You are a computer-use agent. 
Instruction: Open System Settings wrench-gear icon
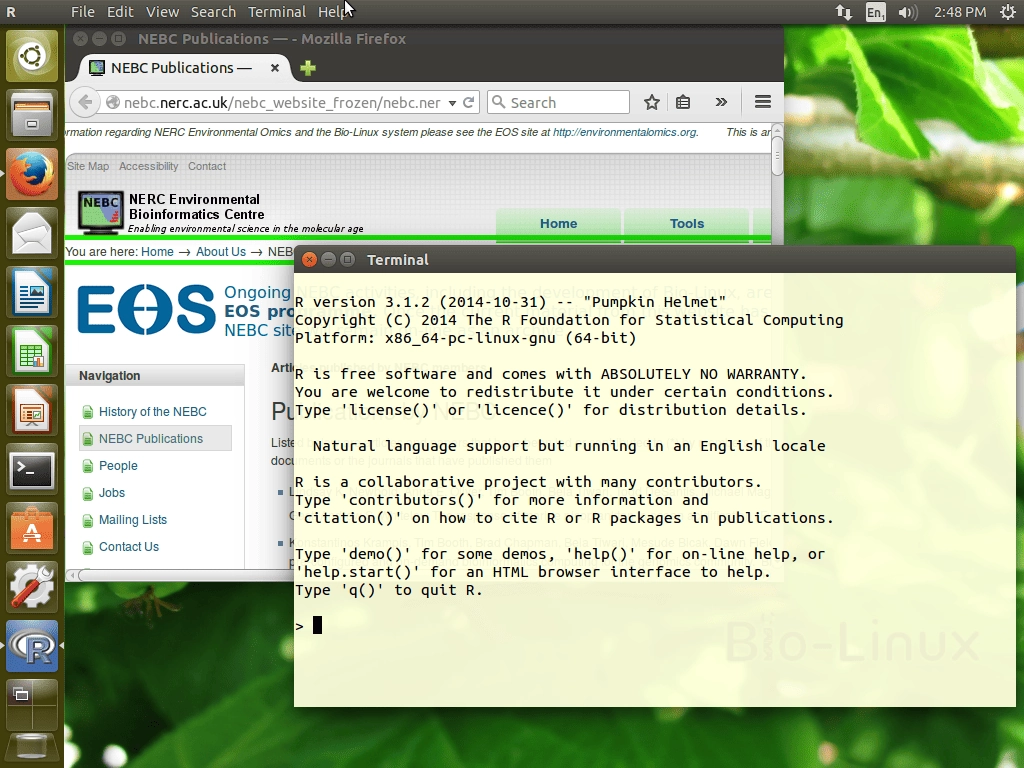(x=32, y=586)
